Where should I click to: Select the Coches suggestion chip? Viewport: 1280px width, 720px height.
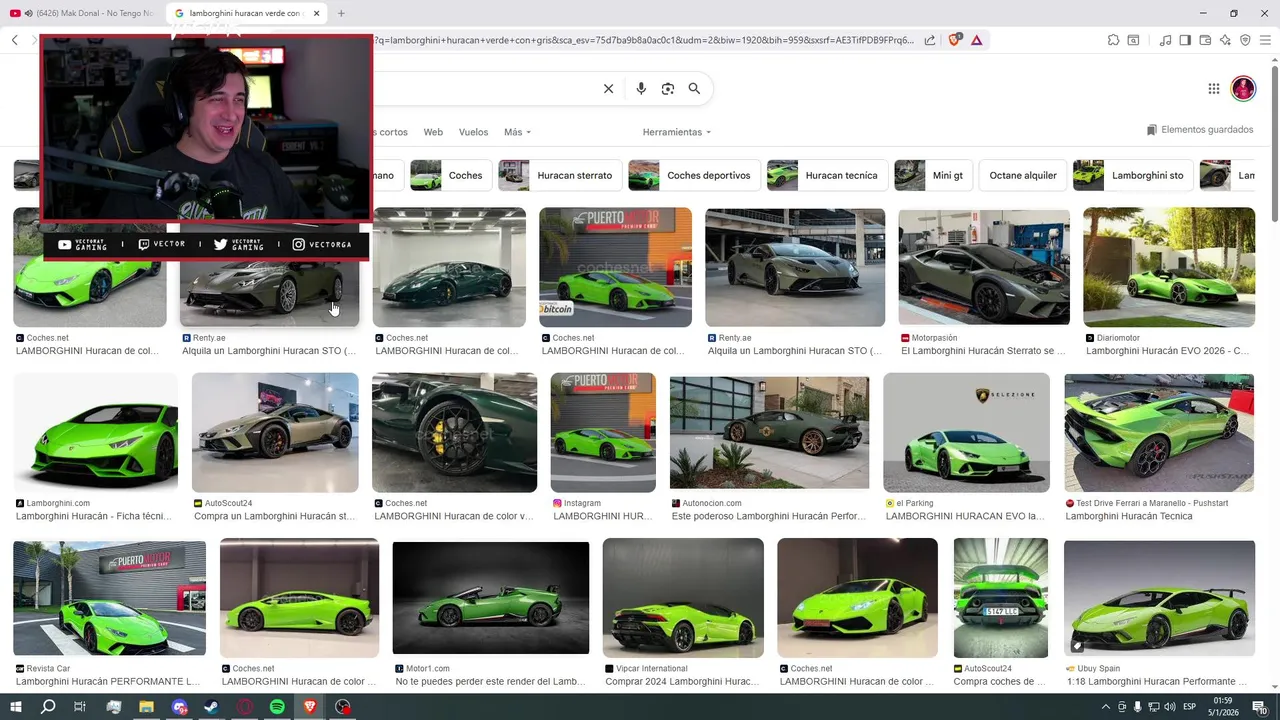(451, 175)
